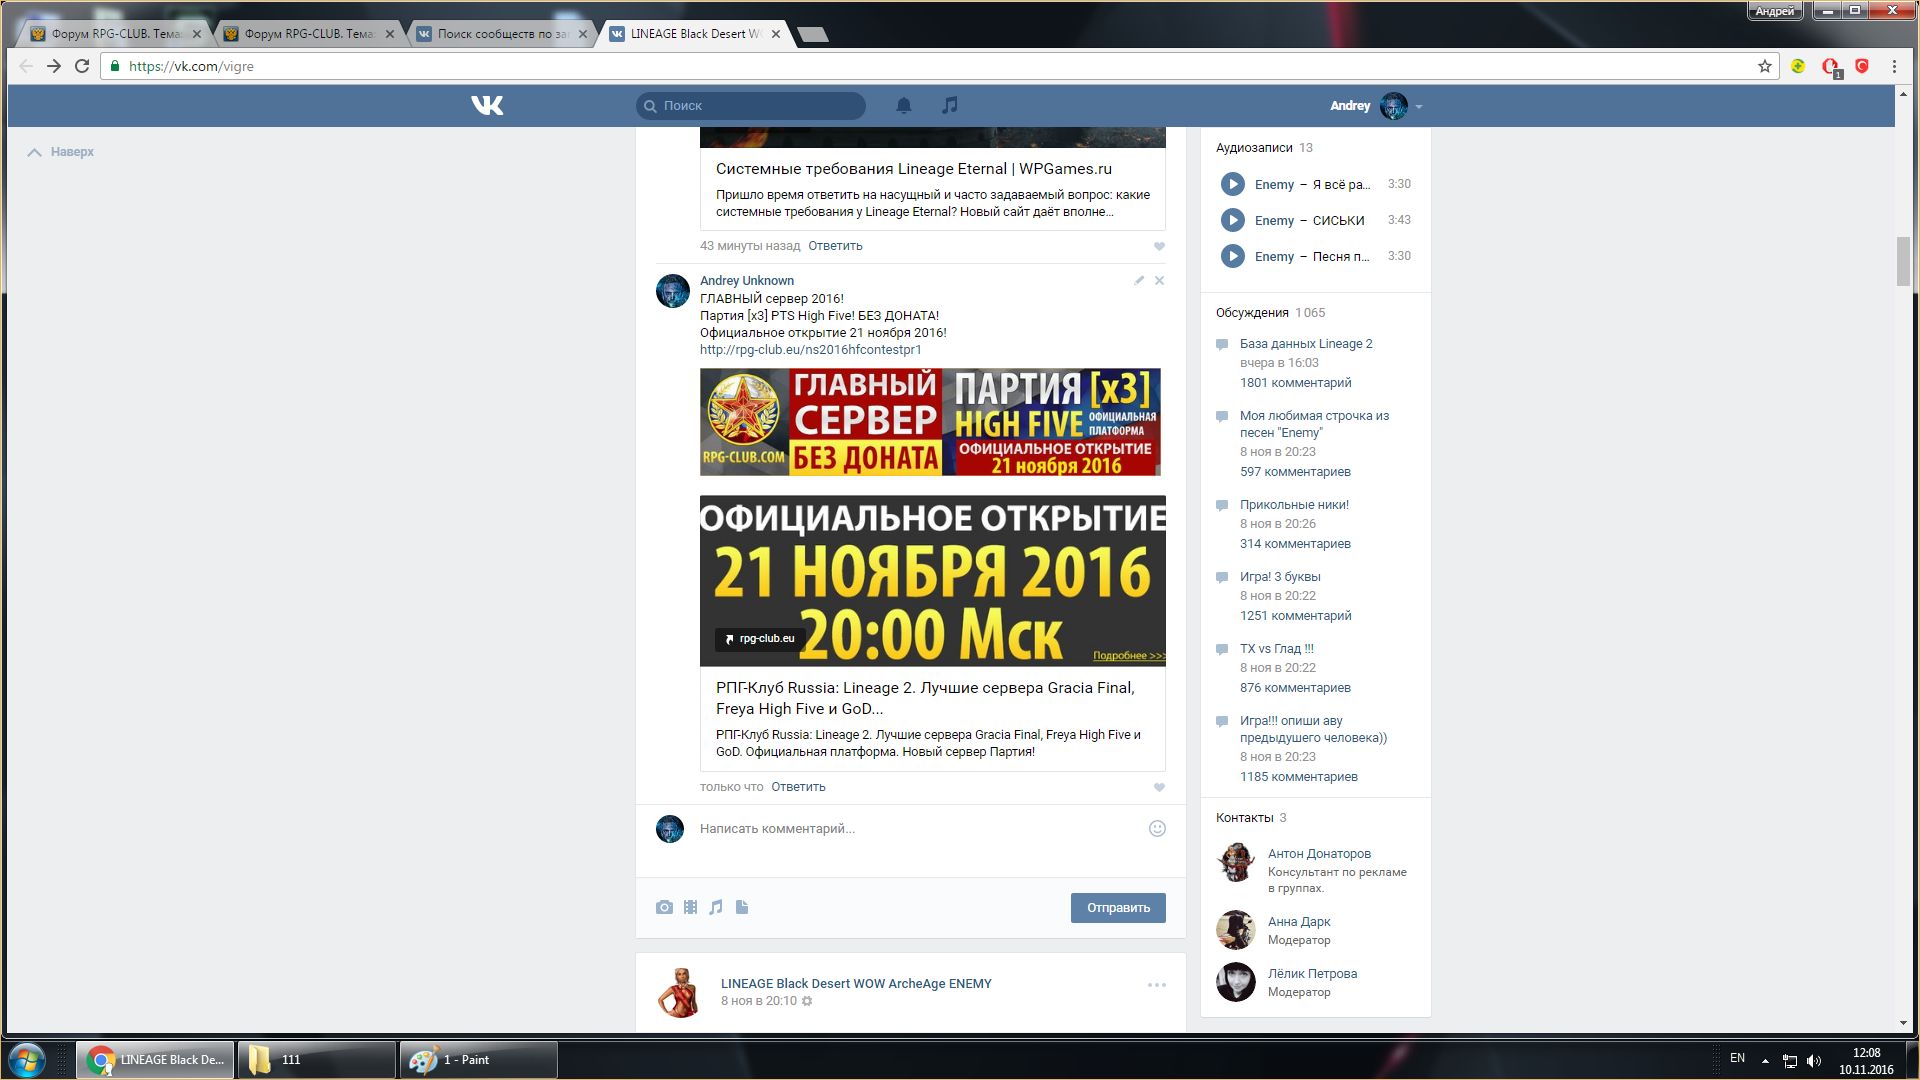Attach a document using file icon

tap(742, 907)
